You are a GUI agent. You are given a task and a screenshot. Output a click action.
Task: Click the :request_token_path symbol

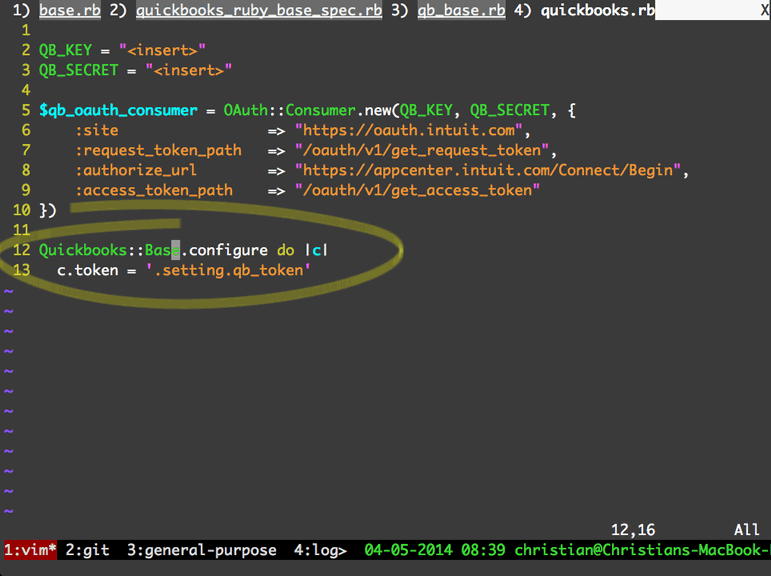click(x=158, y=151)
